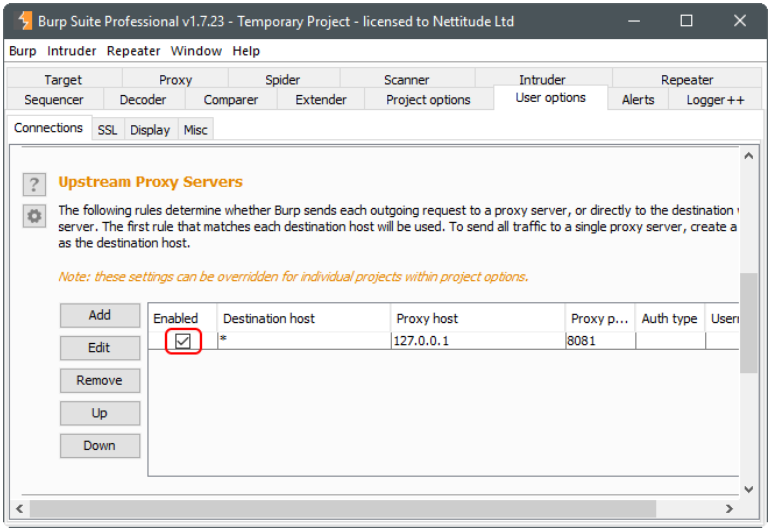Switch to the SSL sub-tab

point(107,130)
